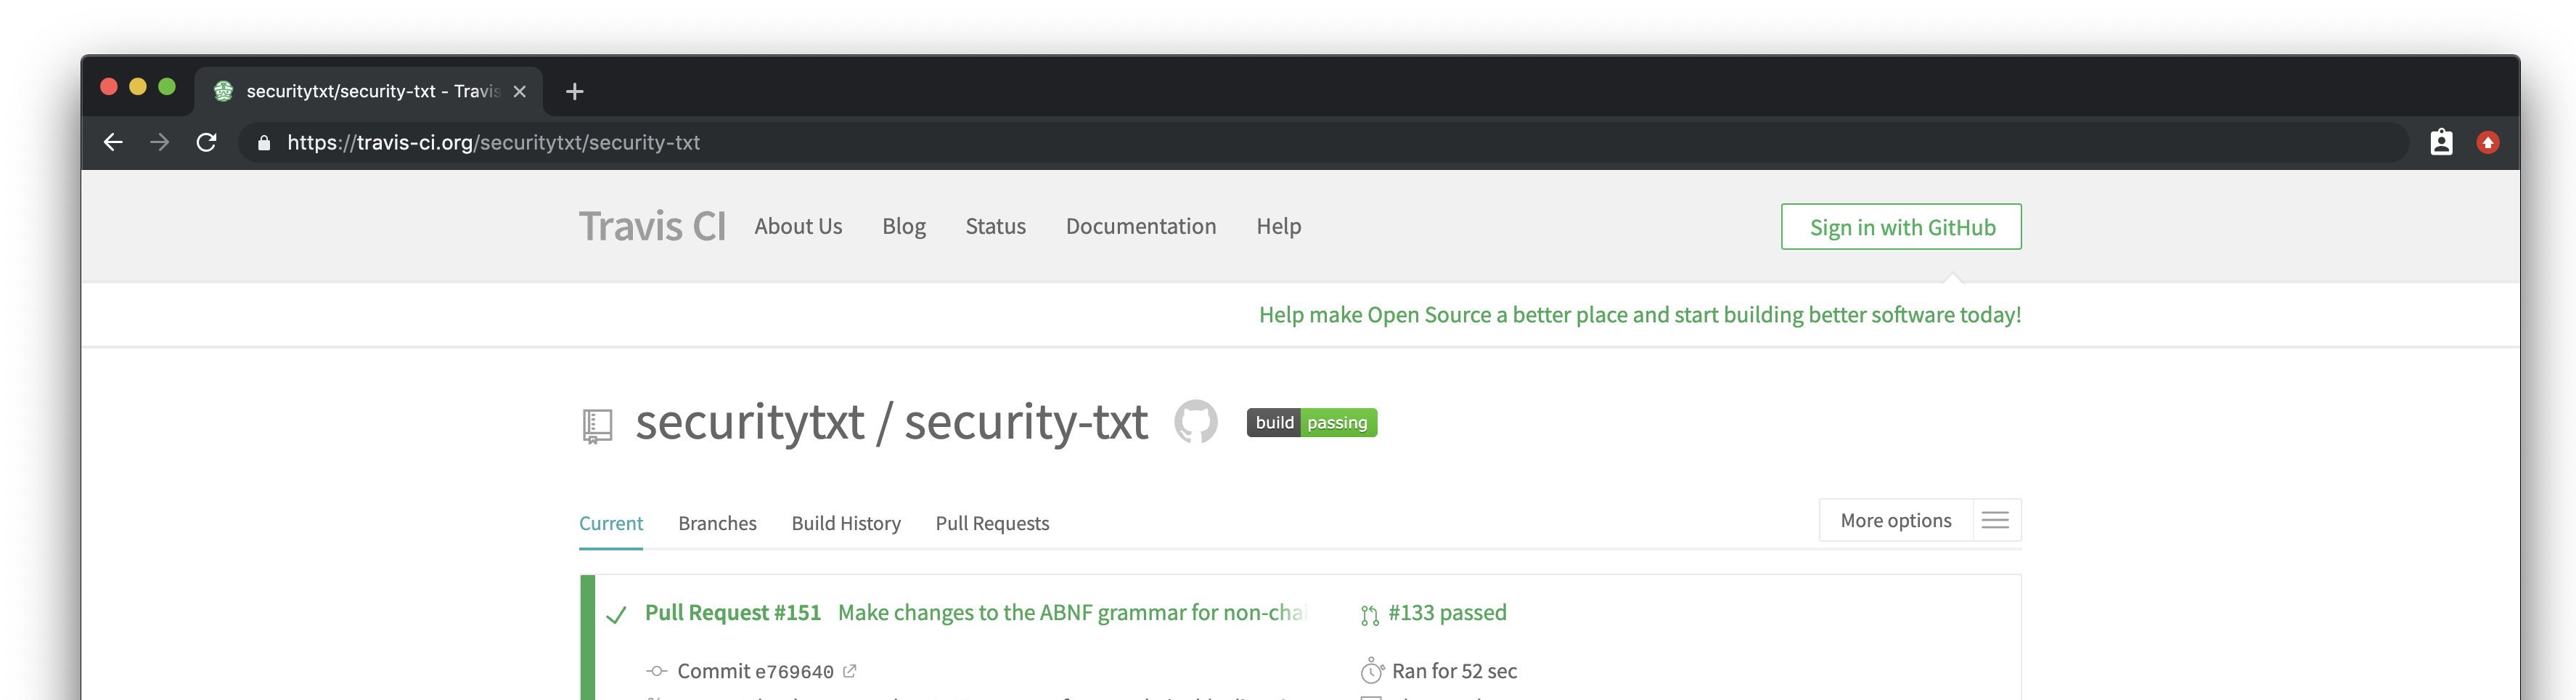
Task: Click the red update arrow icon
Action: [x=2488, y=142]
